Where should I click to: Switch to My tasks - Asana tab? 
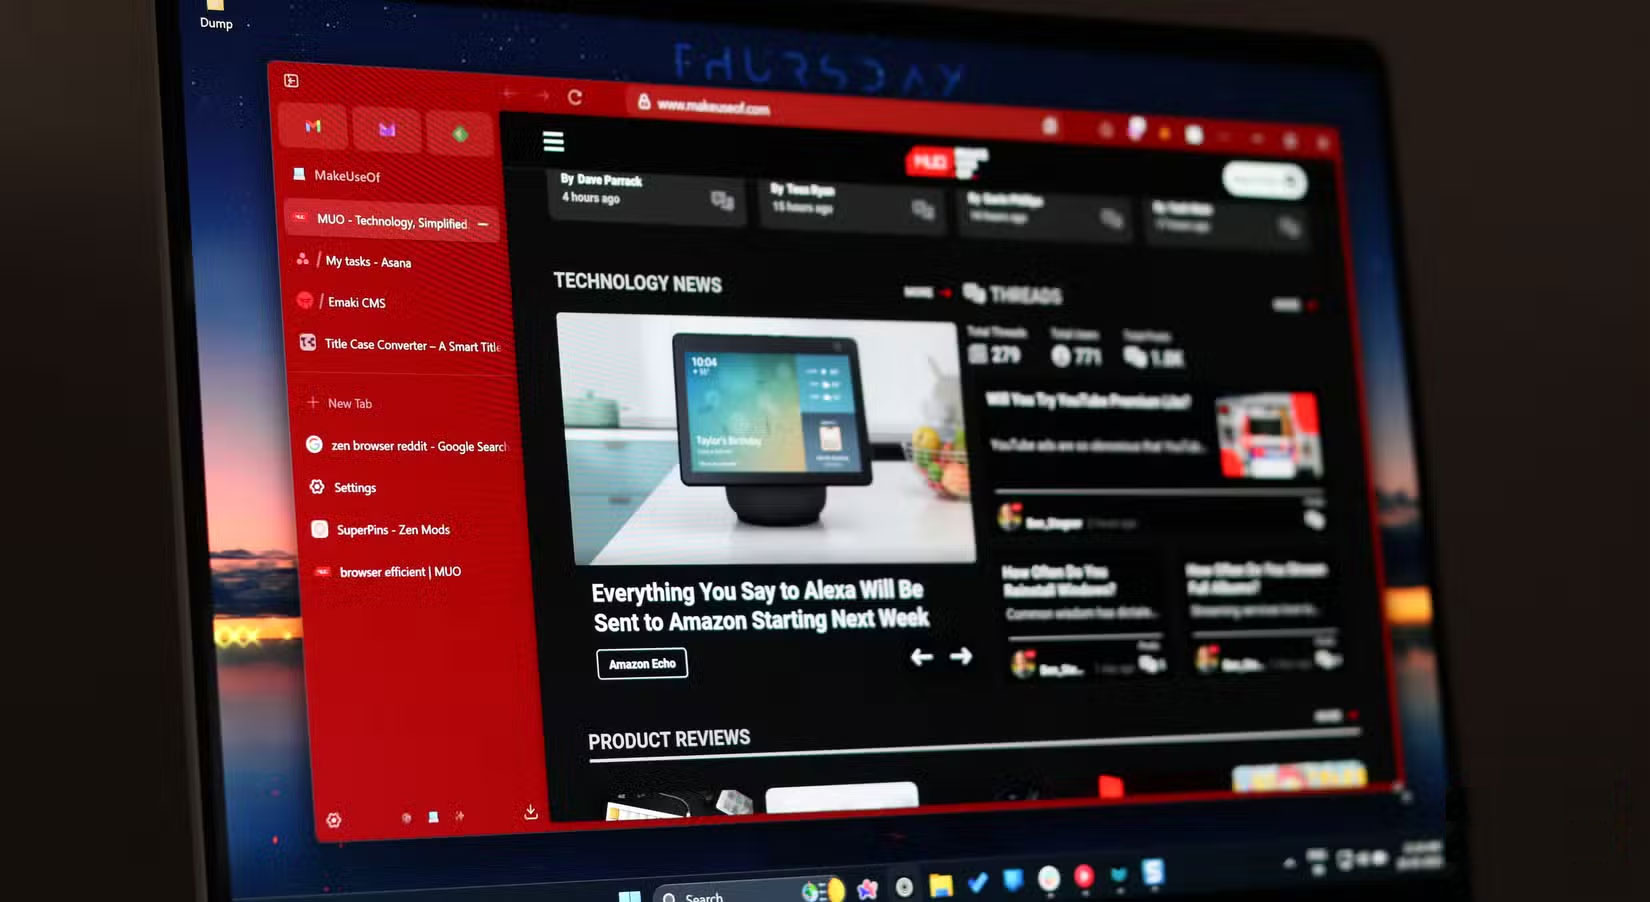click(x=368, y=261)
